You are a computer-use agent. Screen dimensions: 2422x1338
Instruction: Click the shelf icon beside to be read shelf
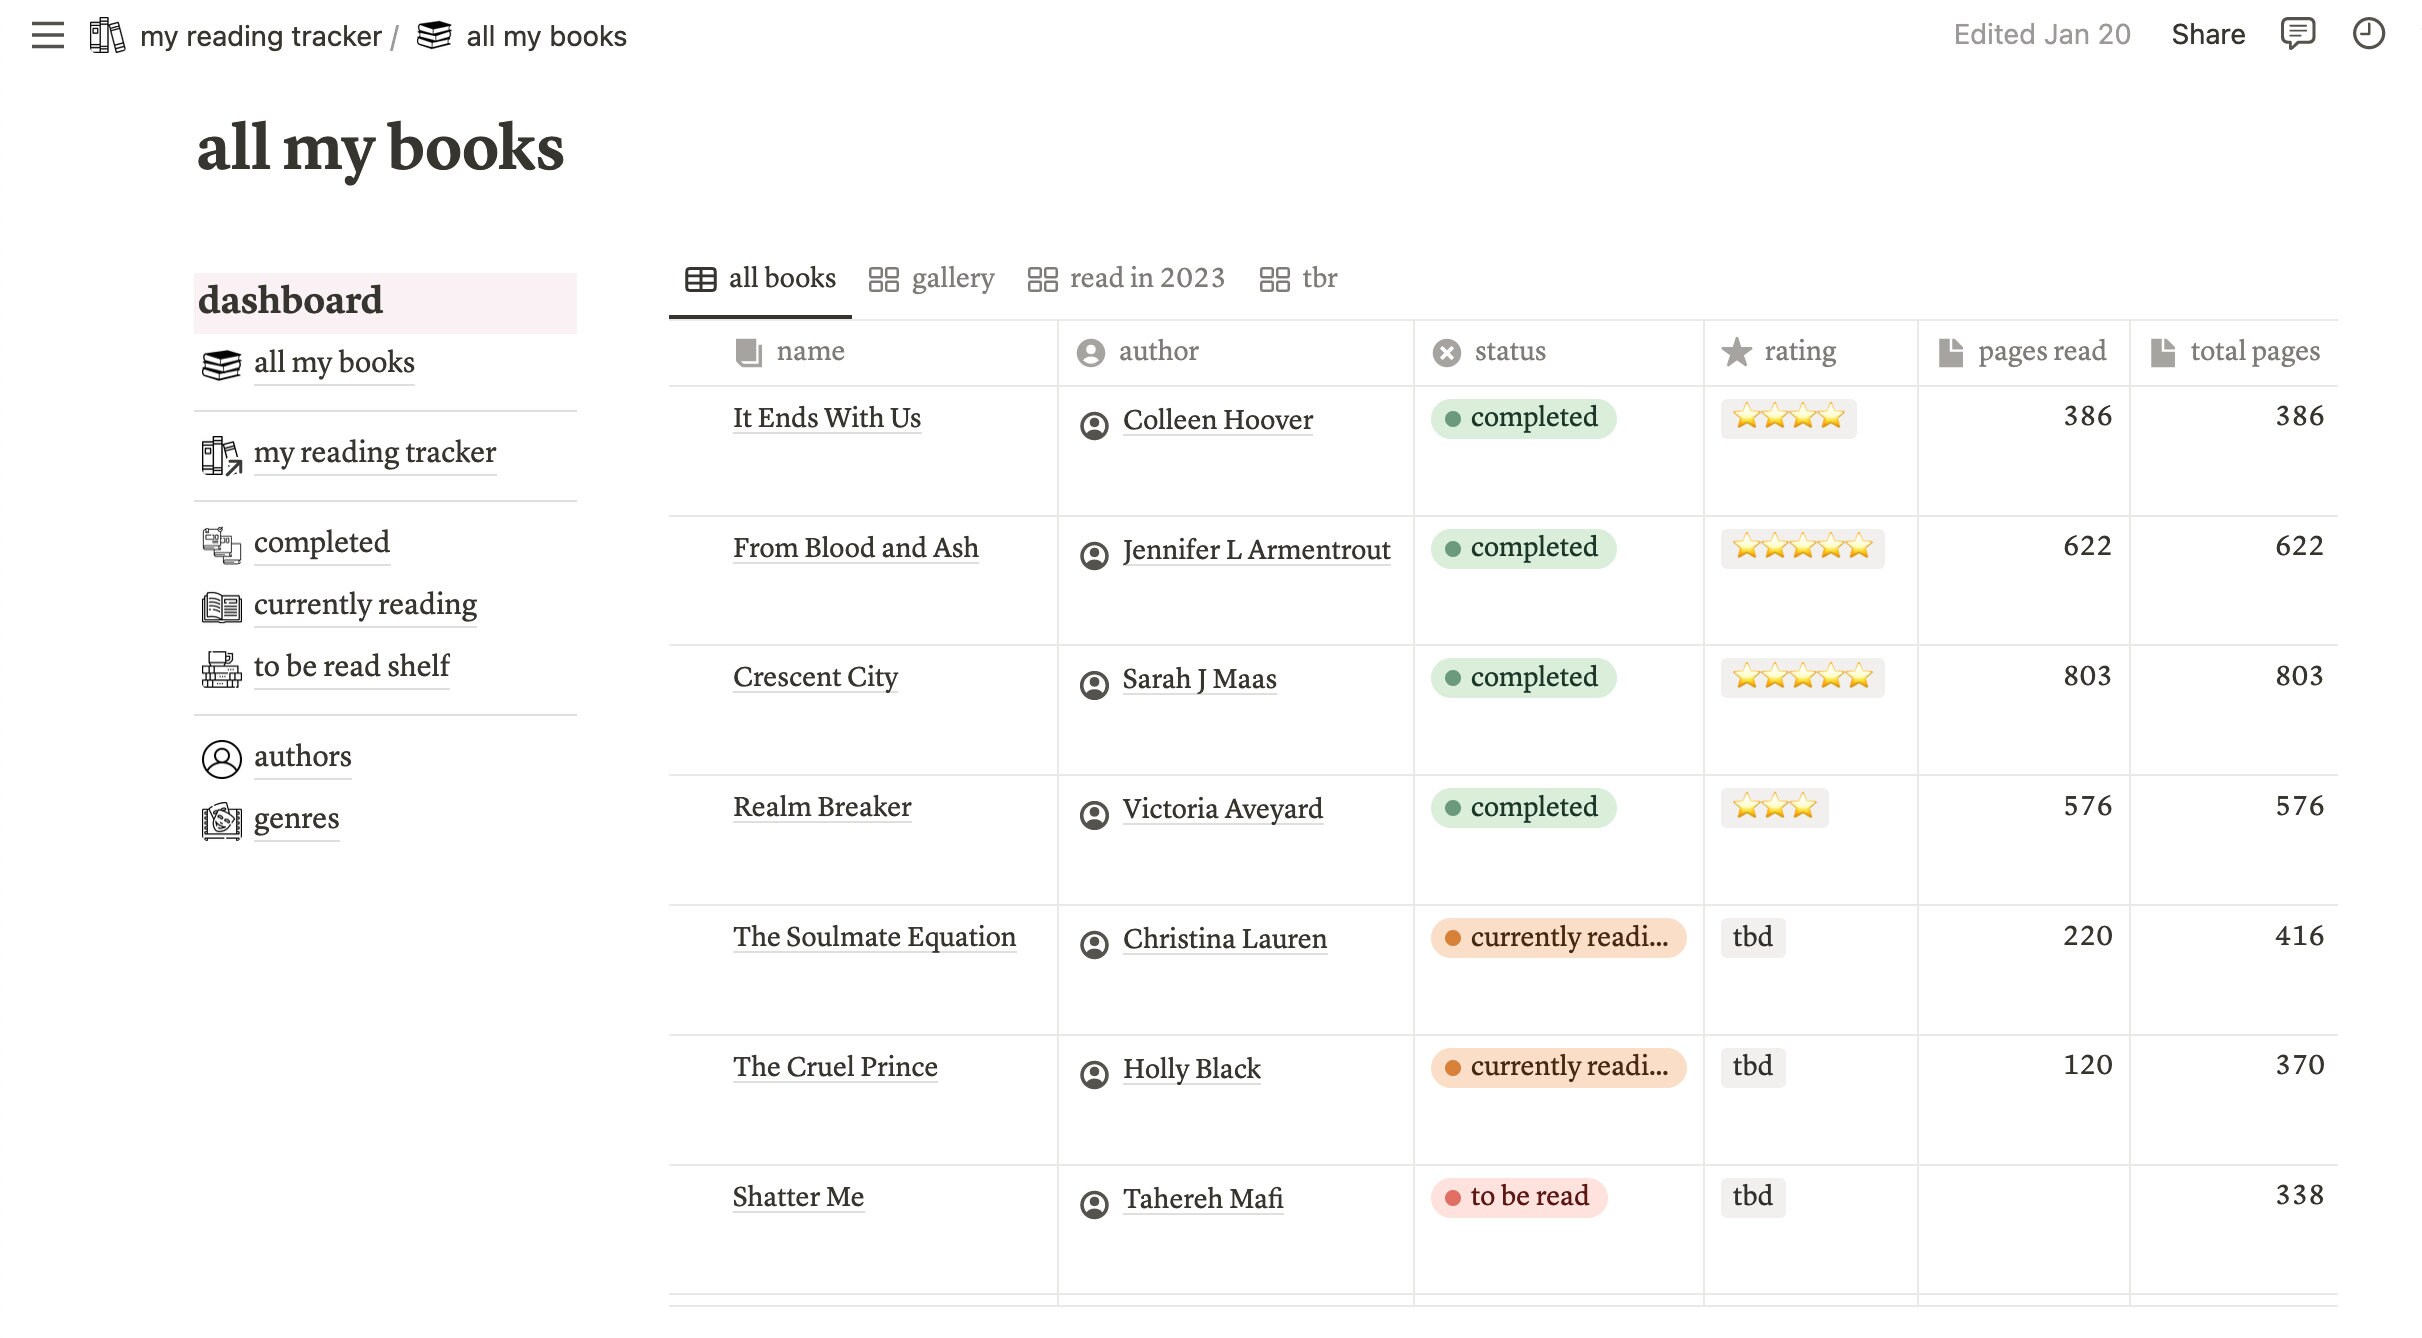coord(221,668)
